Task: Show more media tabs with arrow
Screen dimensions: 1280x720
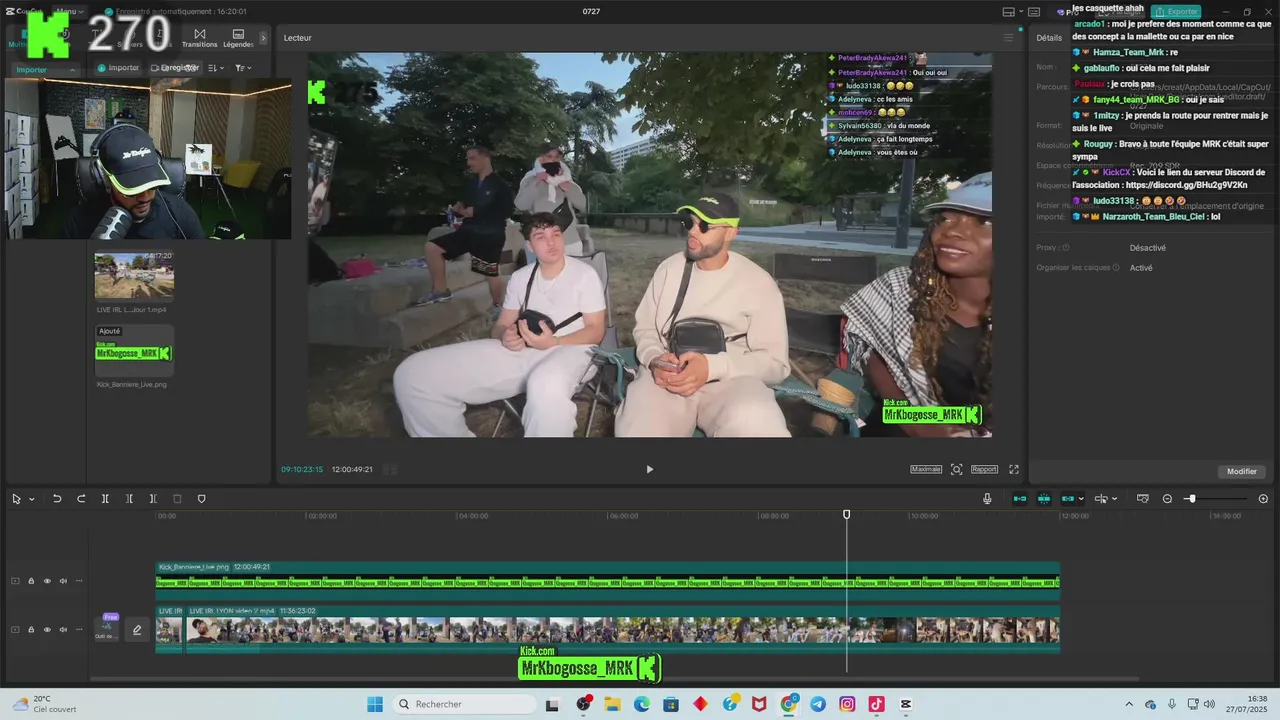Action: pyautogui.click(x=264, y=38)
